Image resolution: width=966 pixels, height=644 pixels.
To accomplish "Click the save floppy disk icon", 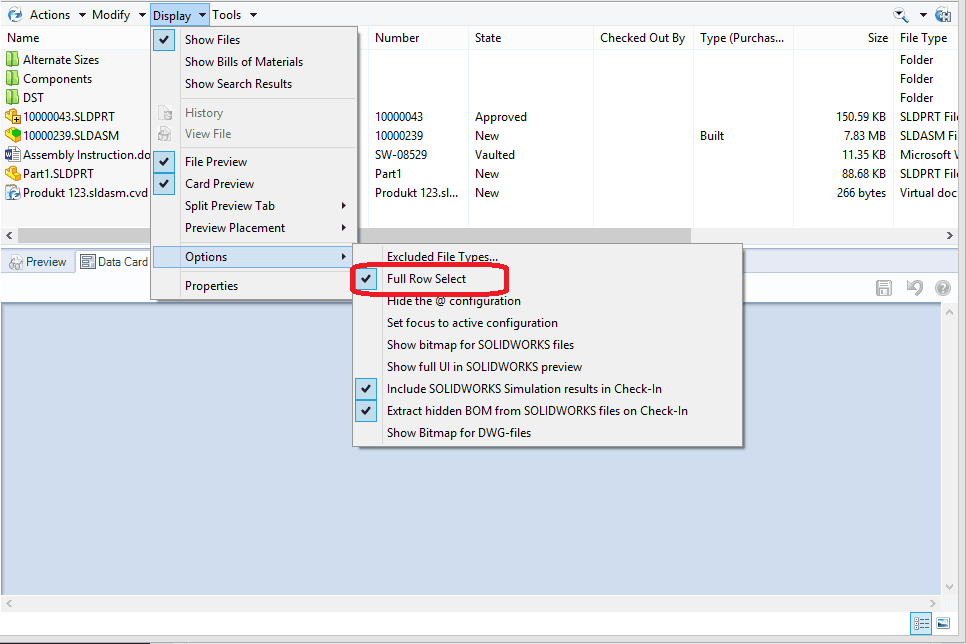I will point(884,288).
